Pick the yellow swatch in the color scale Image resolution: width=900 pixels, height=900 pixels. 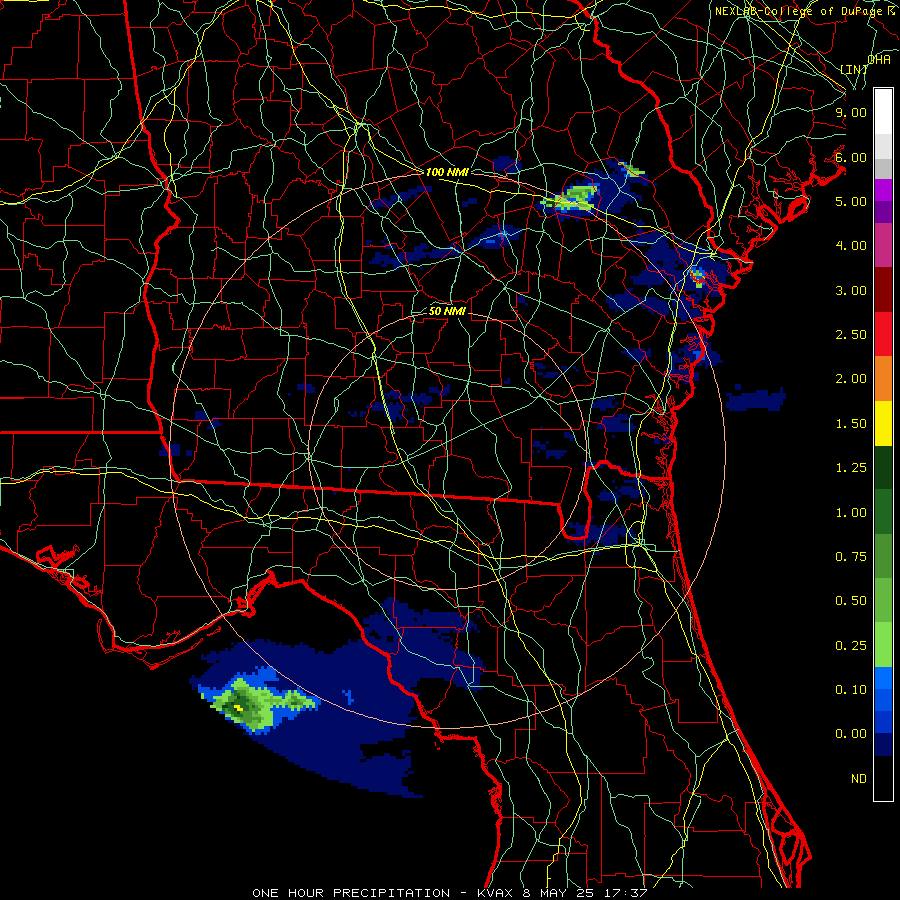(883, 423)
